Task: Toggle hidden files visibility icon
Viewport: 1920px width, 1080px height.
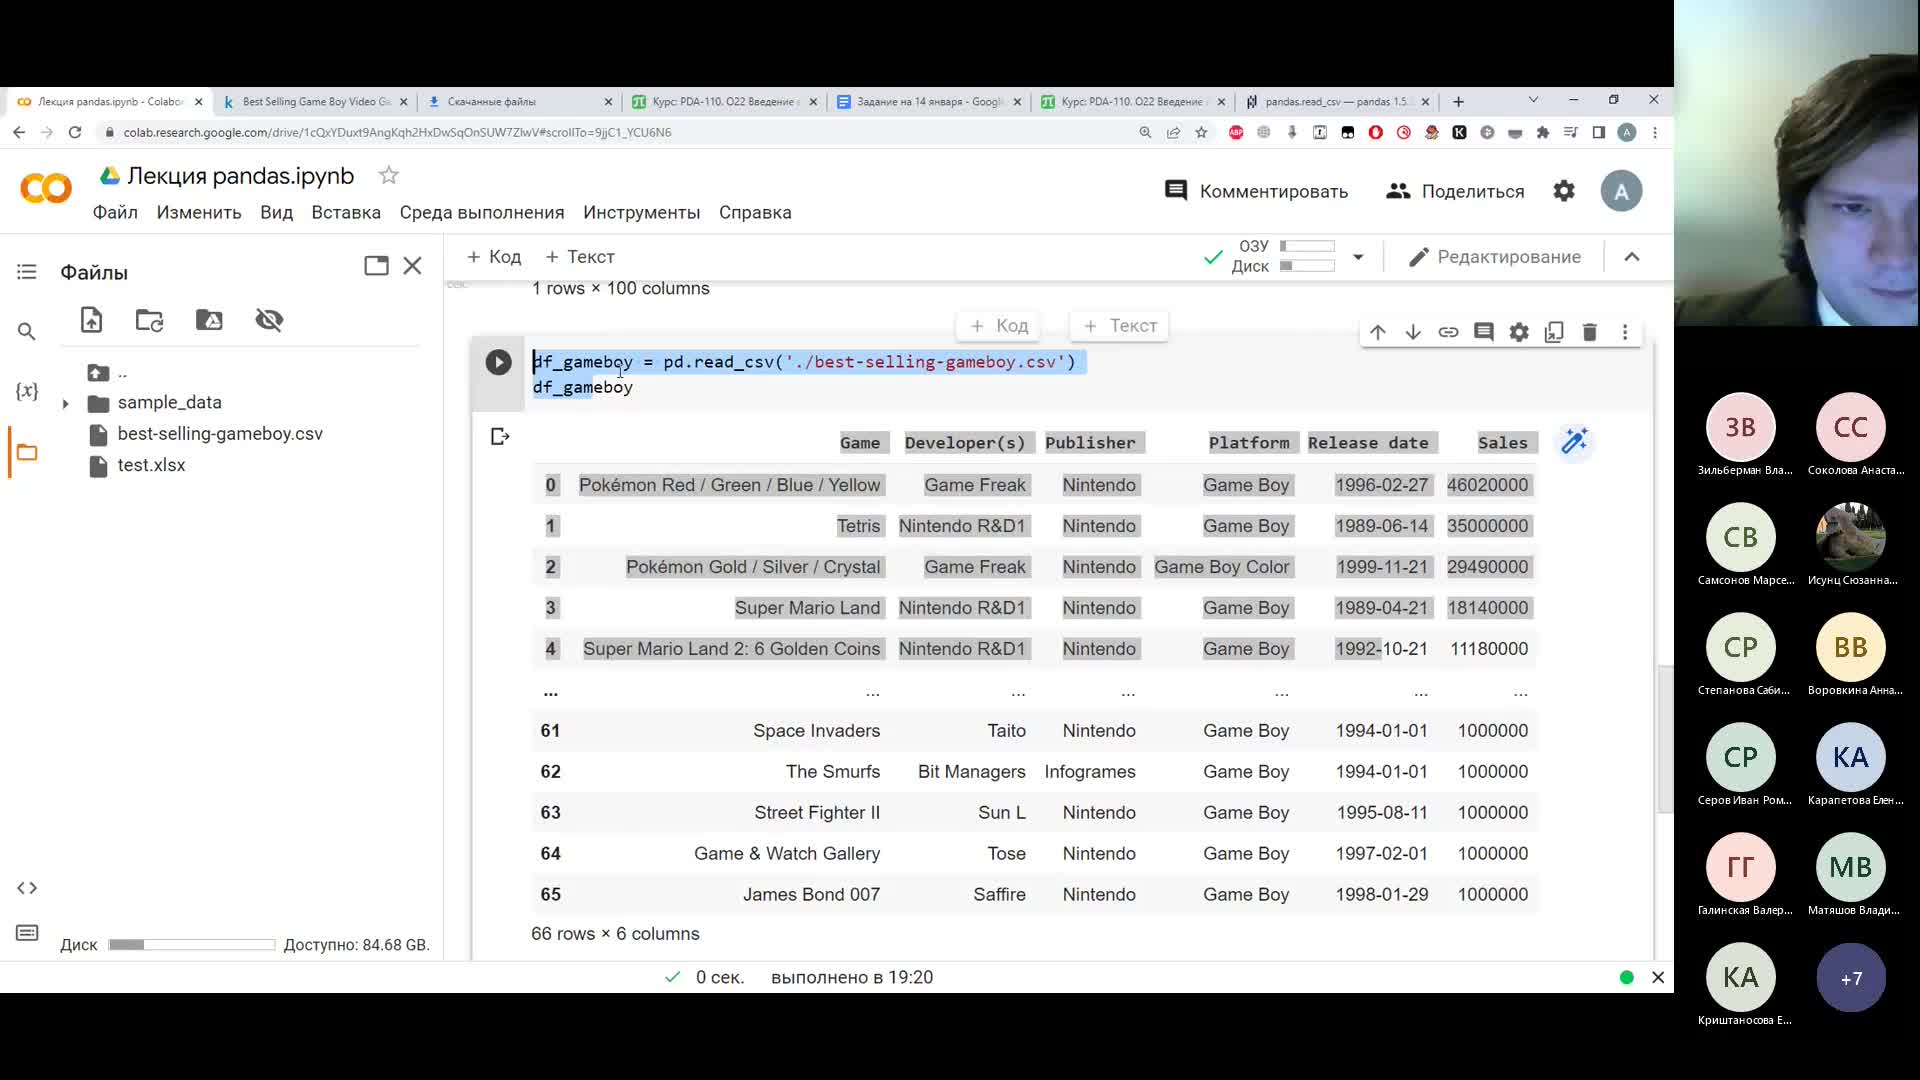Action: coord(269,320)
